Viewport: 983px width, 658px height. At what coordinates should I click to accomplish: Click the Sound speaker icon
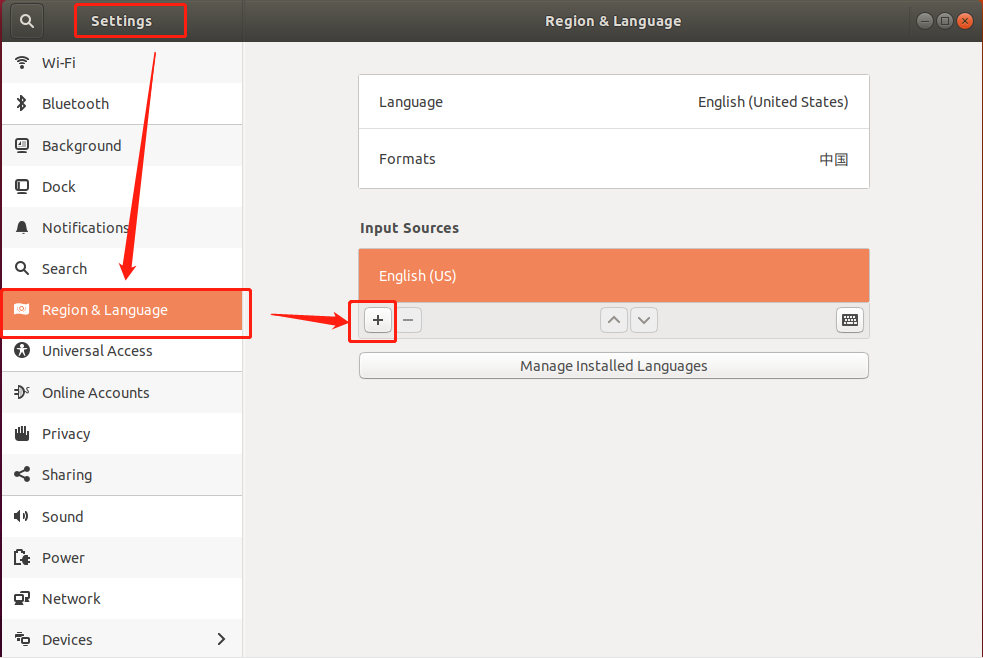pos(22,516)
